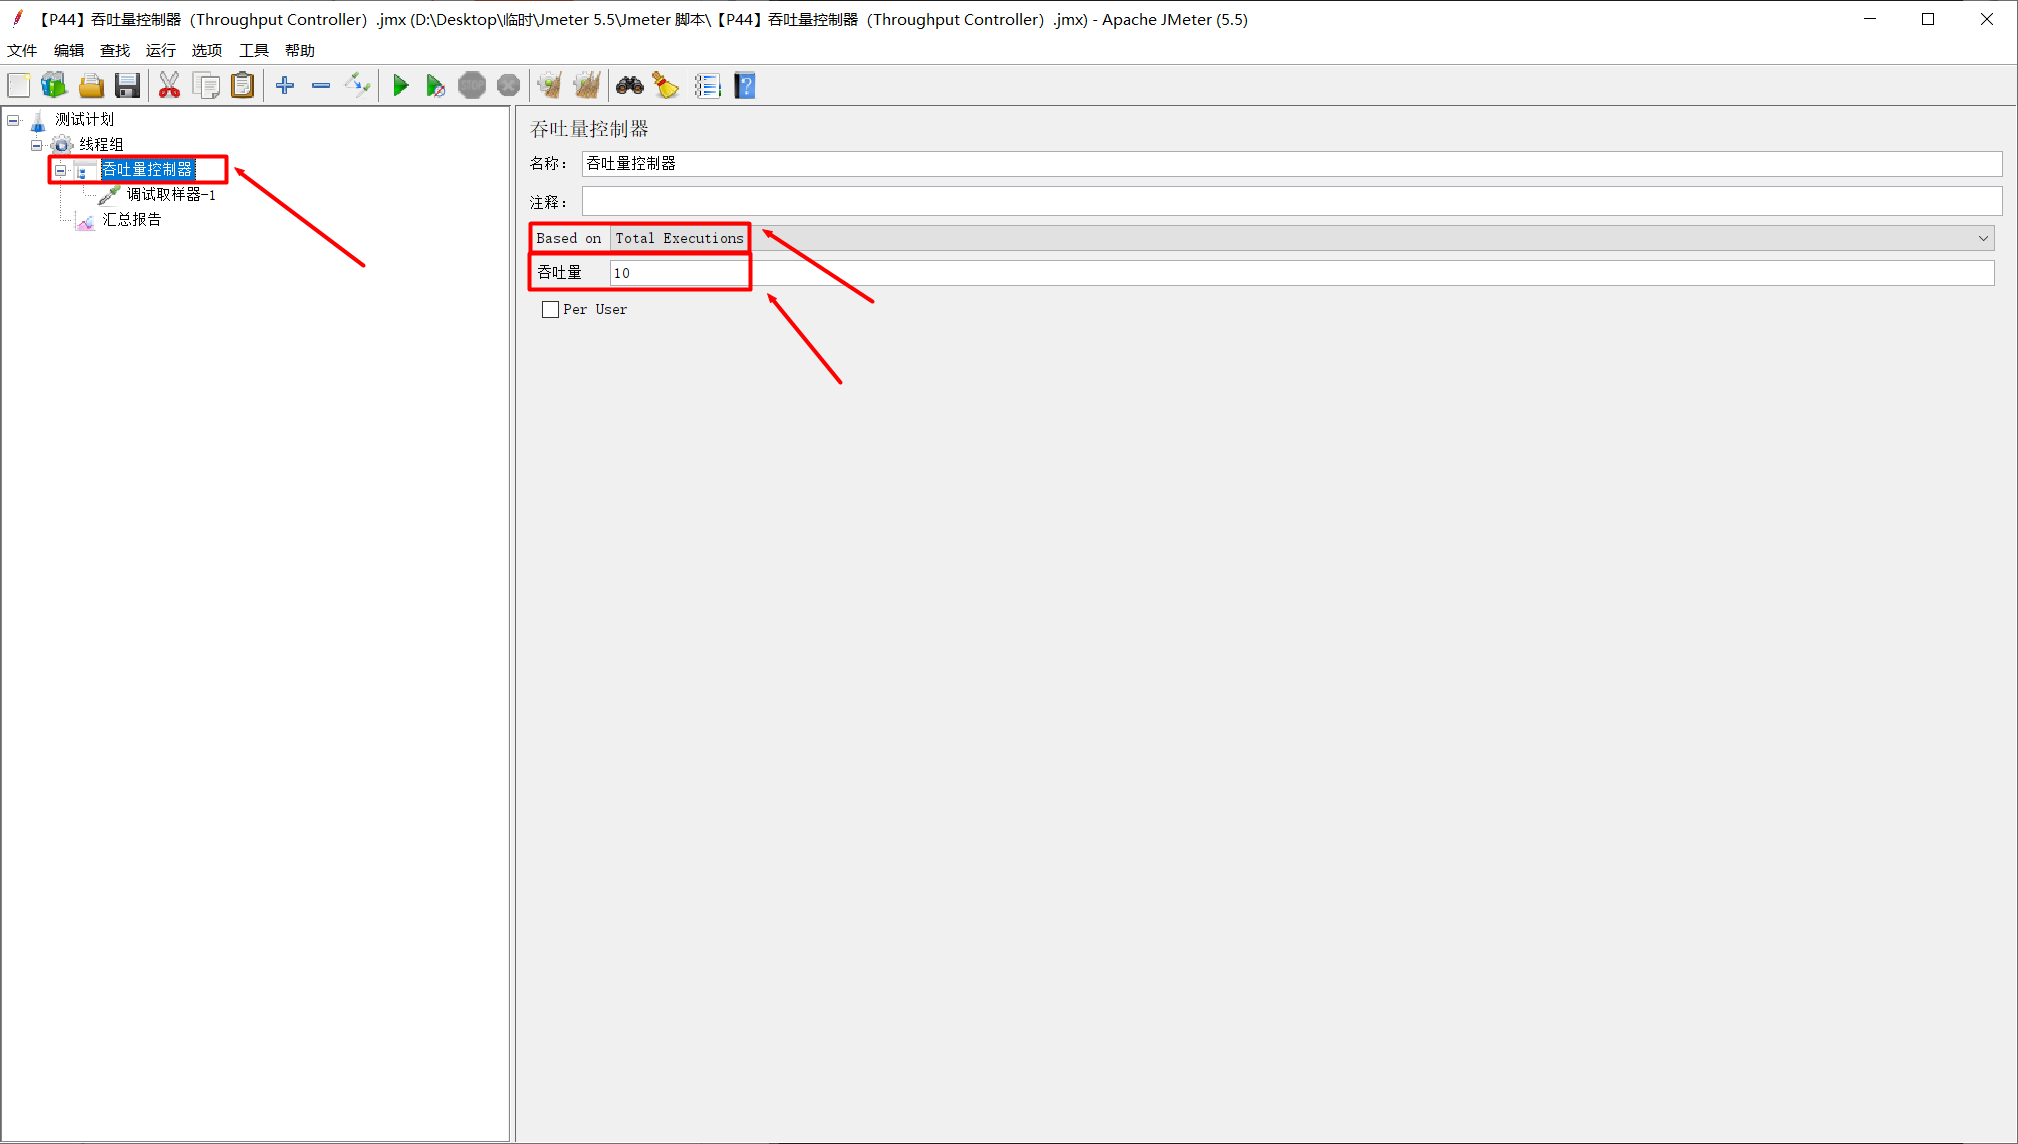Open the 帮助 menu
Image resolution: width=2018 pixels, height=1144 pixels.
tap(300, 51)
